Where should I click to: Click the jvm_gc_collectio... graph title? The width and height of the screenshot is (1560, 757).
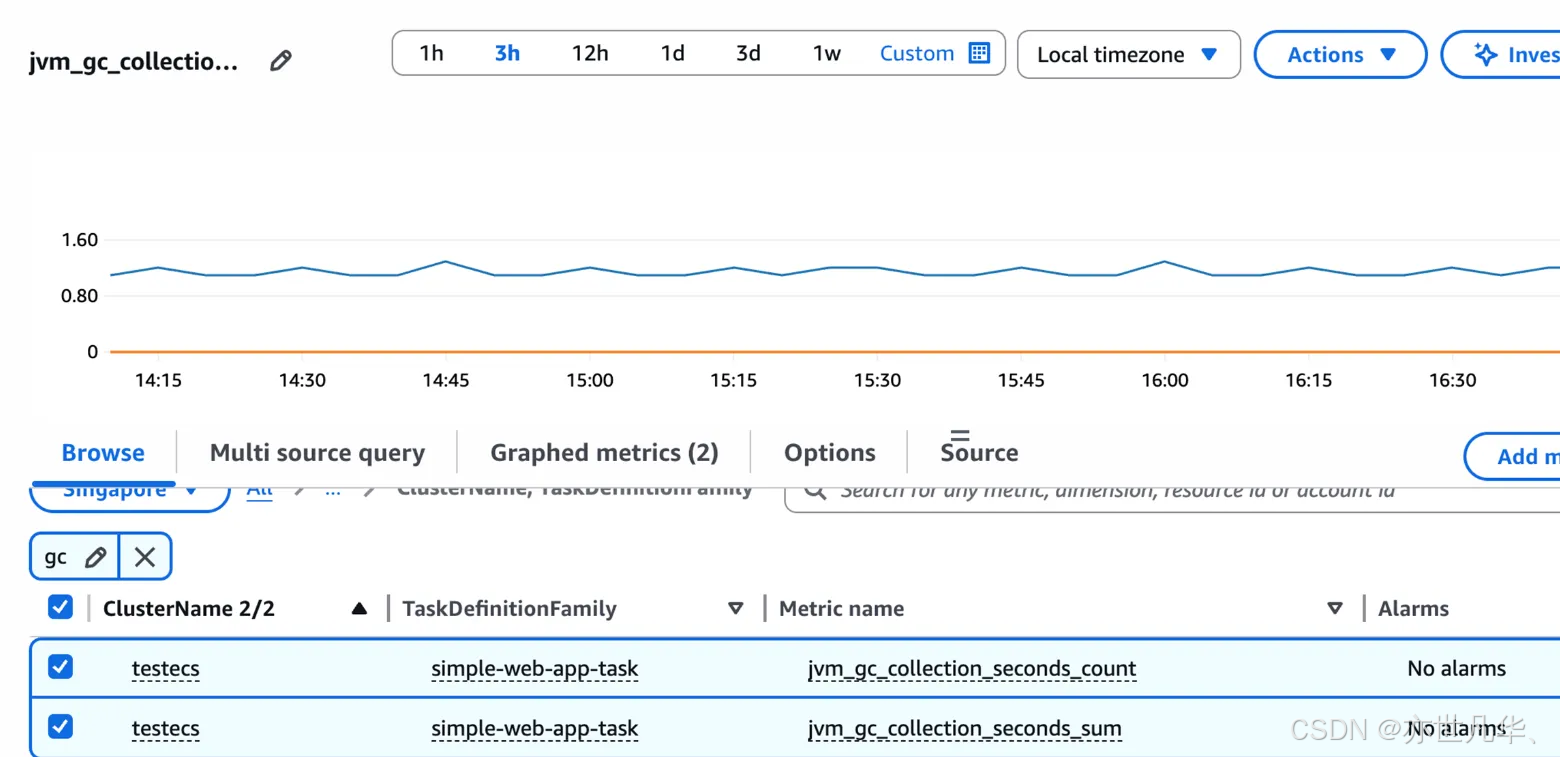tap(134, 63)
